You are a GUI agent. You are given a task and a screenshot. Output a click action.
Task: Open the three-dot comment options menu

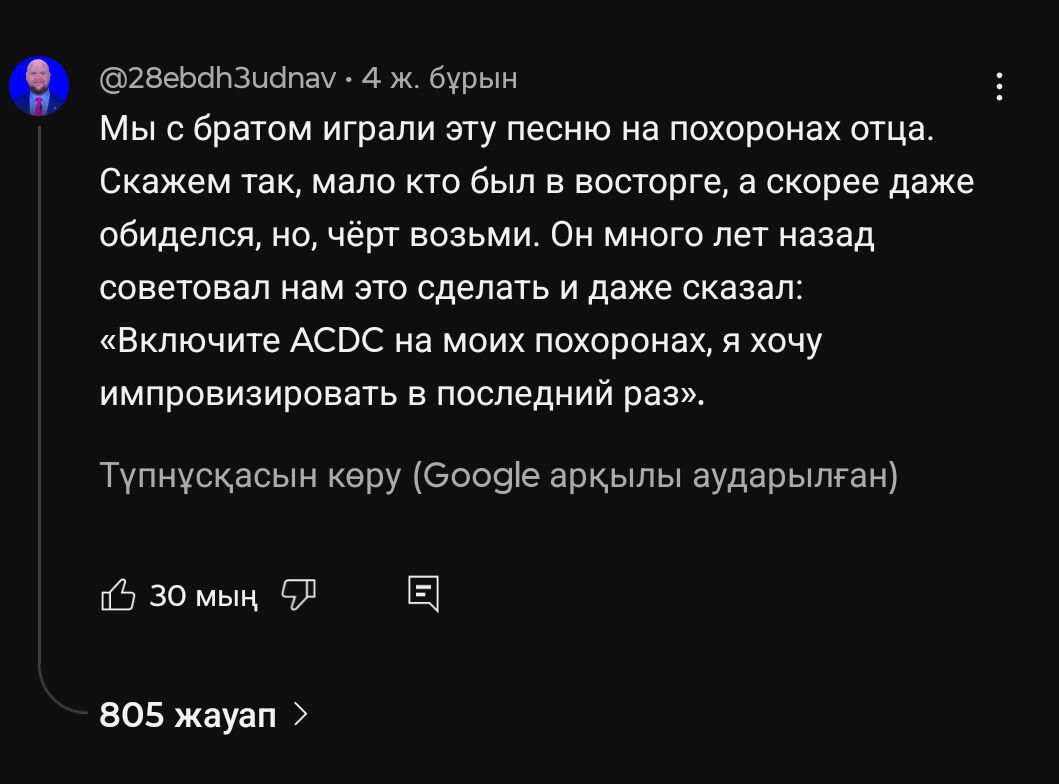coord(999,88)
